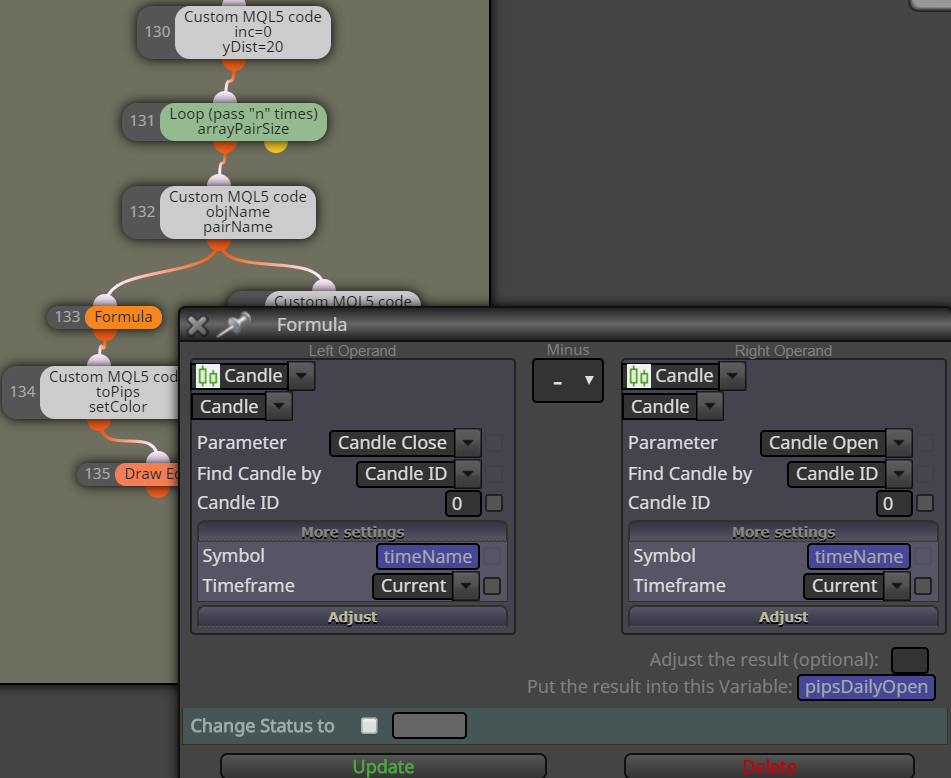The height and width of the screenshot is (778, 951).
Task: Select the orange Formula block 133
Action: [123, 317]
